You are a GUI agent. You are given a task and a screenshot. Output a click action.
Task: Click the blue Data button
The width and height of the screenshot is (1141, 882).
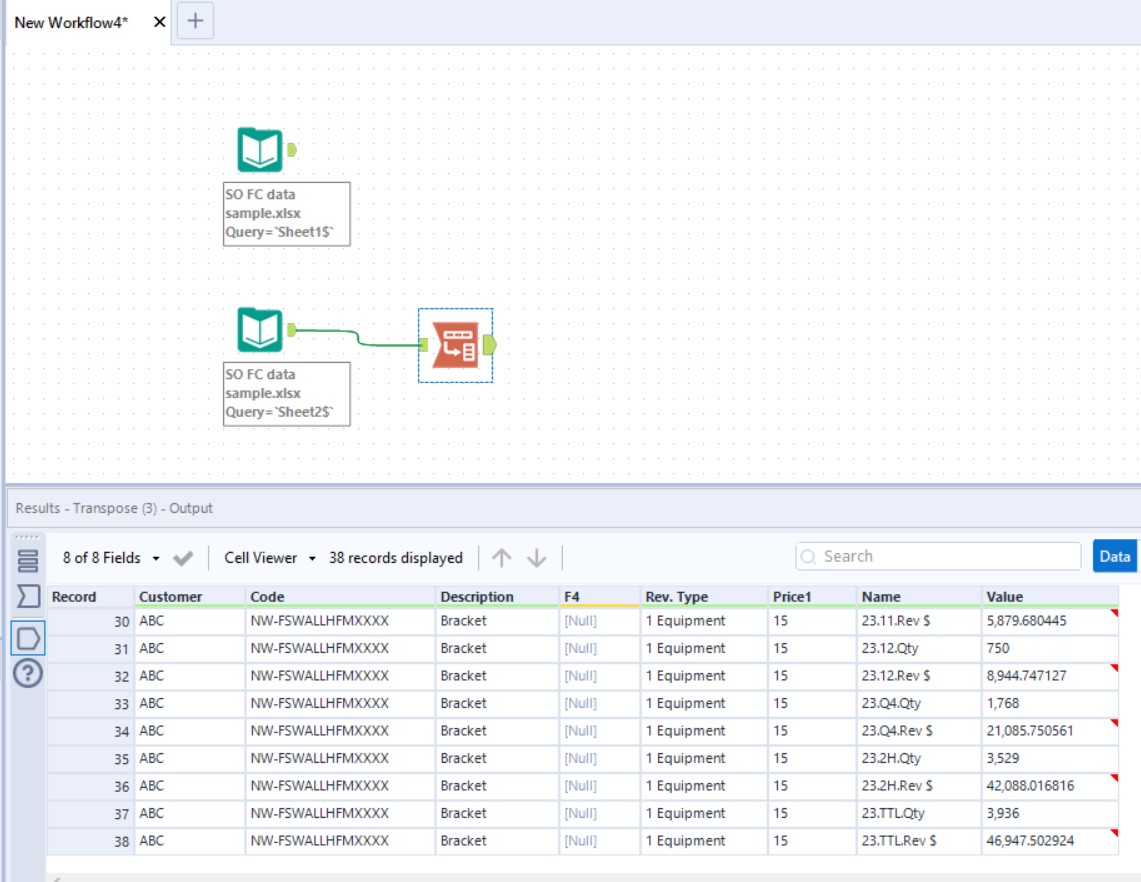point(1115,557)
